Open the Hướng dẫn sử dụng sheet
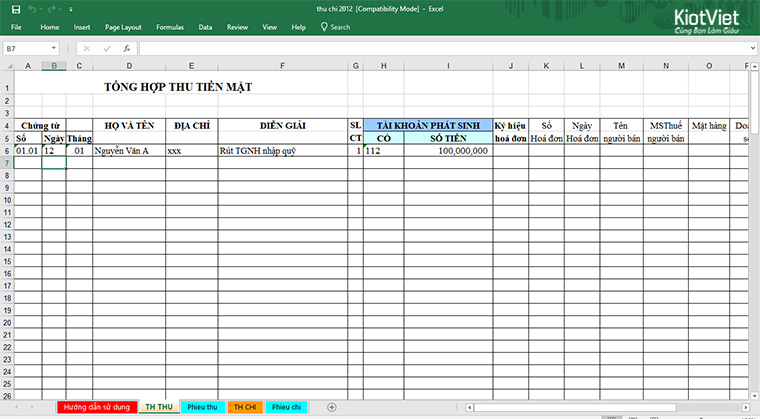The height and width of the screenshot is (419, 760). coord(94,408)
